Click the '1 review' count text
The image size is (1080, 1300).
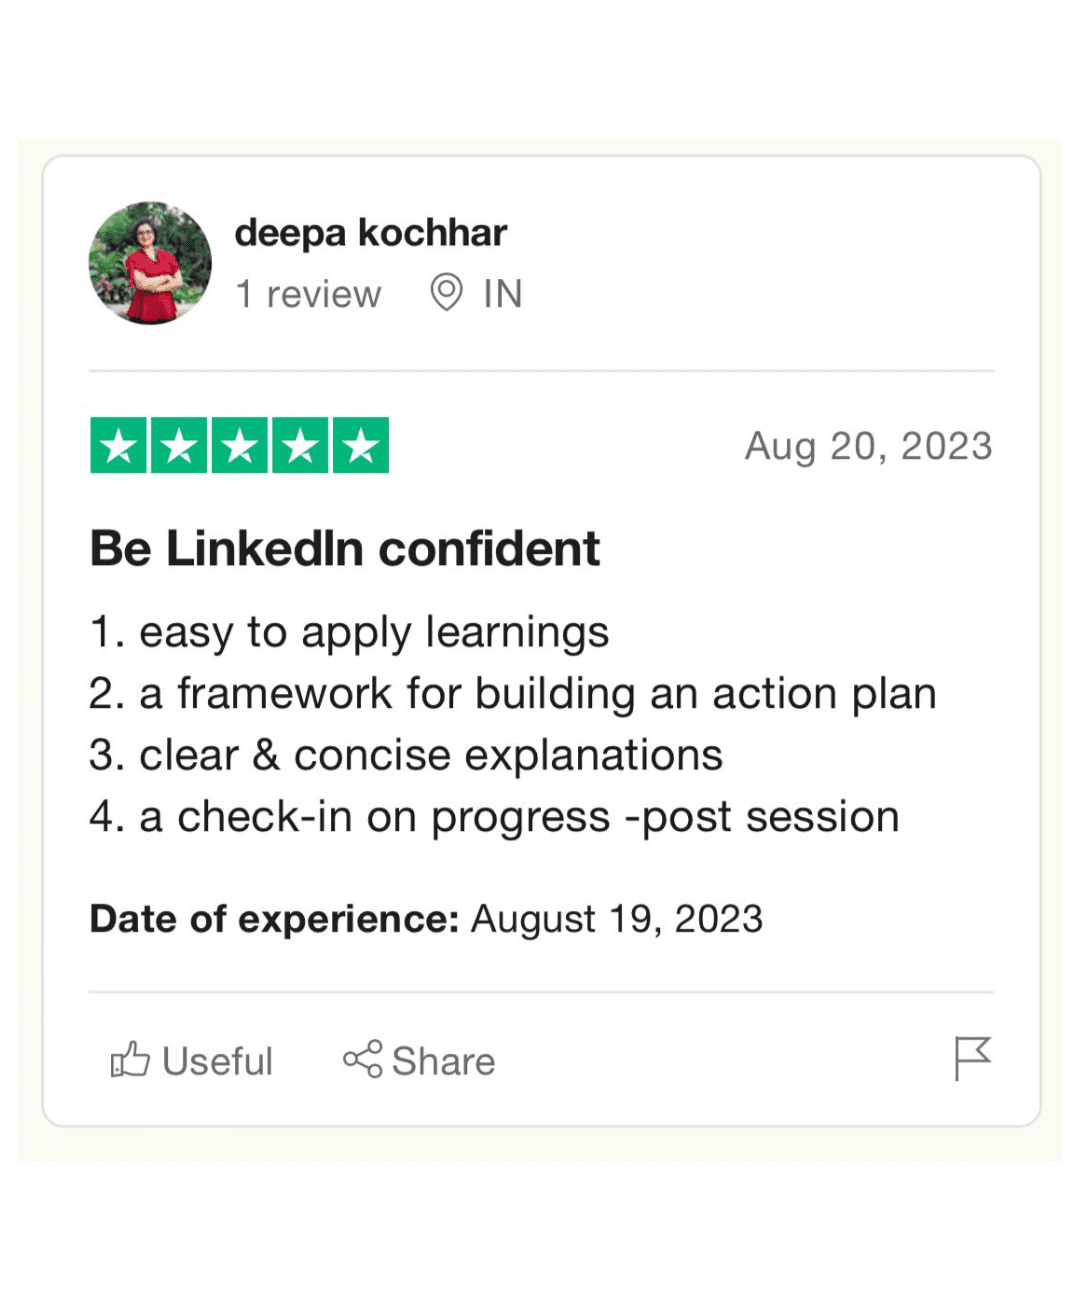(x=308, y=294)
